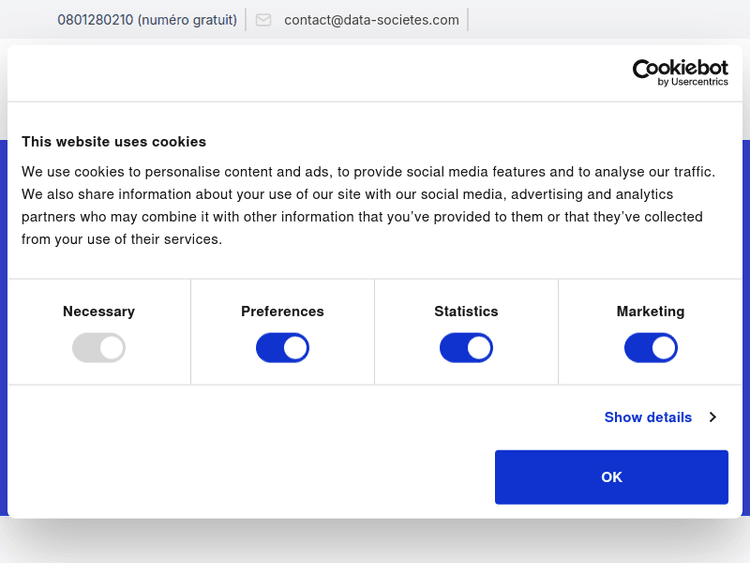Select the Preferences category label

pyautogui.click(x=282, y=311)
